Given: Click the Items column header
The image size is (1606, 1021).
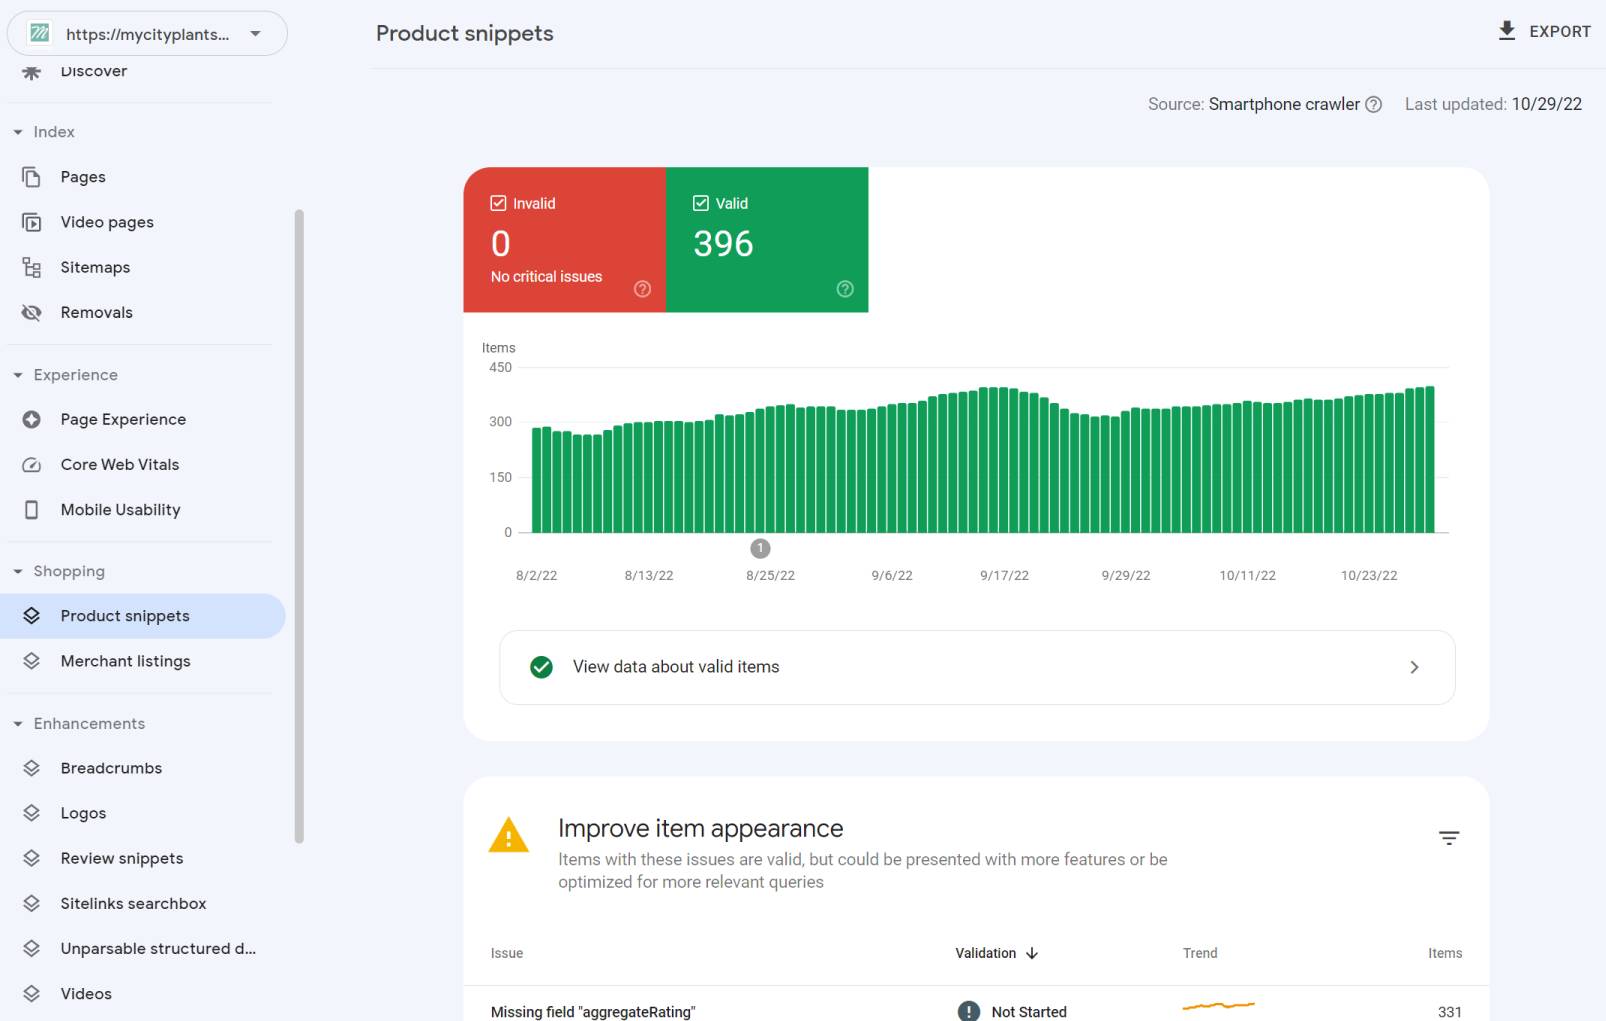Looking at the screenshot, I should [x=1445, y=953].
